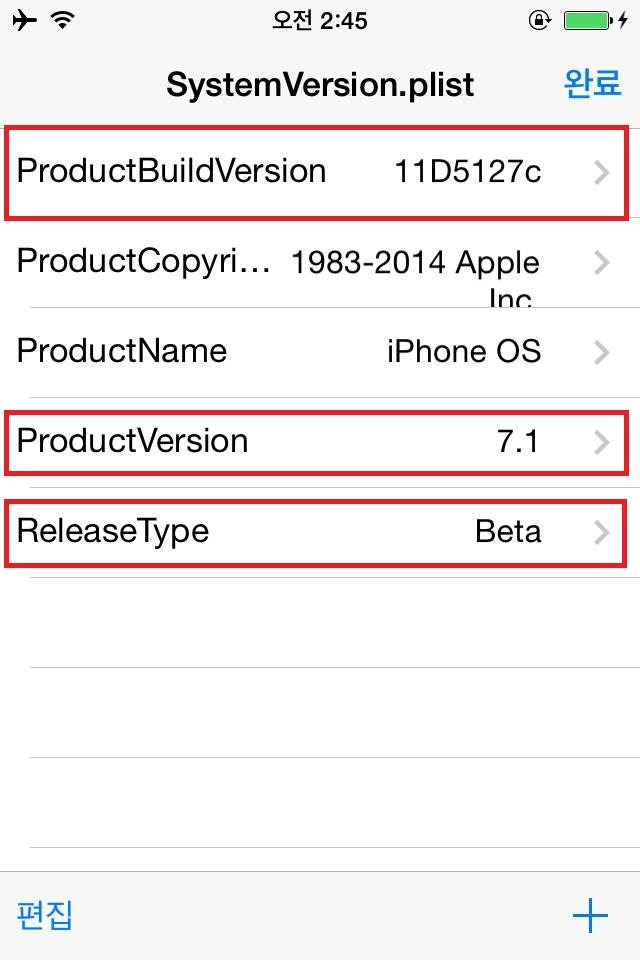Expand the ProductVersion chevron
Viewport: 640px width, 960px height.
coord(601,442)
